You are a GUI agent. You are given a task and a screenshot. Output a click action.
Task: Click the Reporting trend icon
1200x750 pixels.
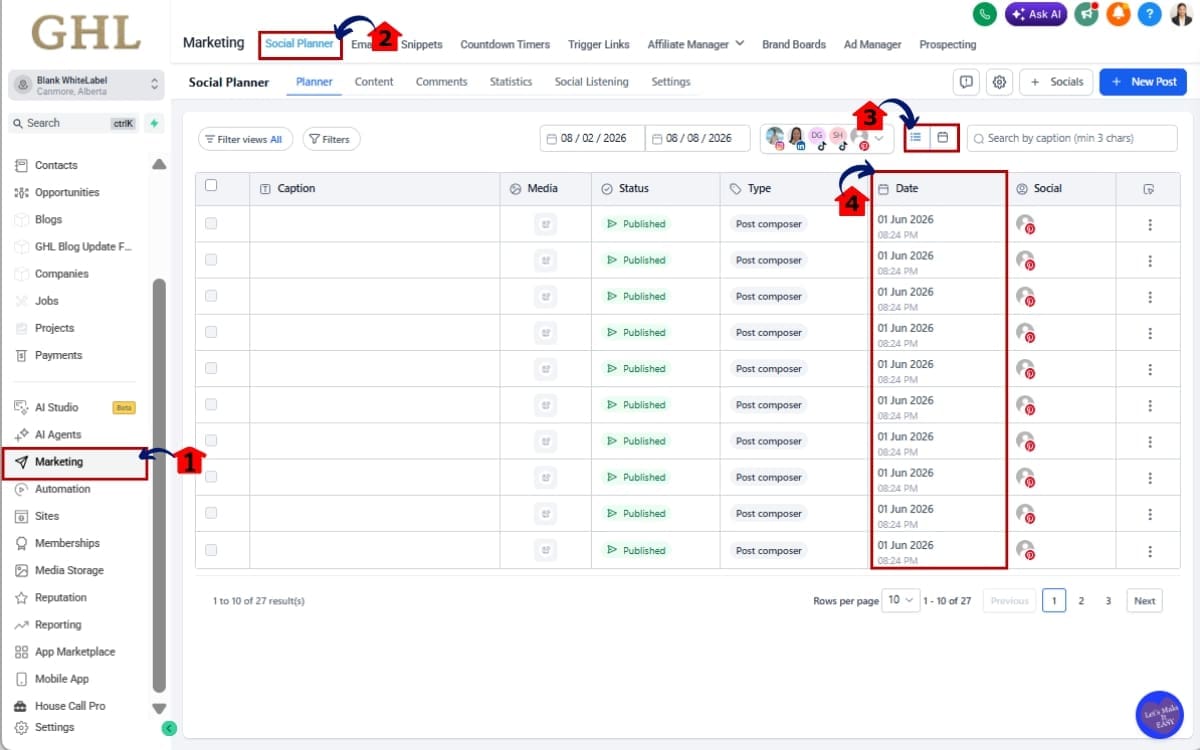pyautogui.click(x=21, y=624)
